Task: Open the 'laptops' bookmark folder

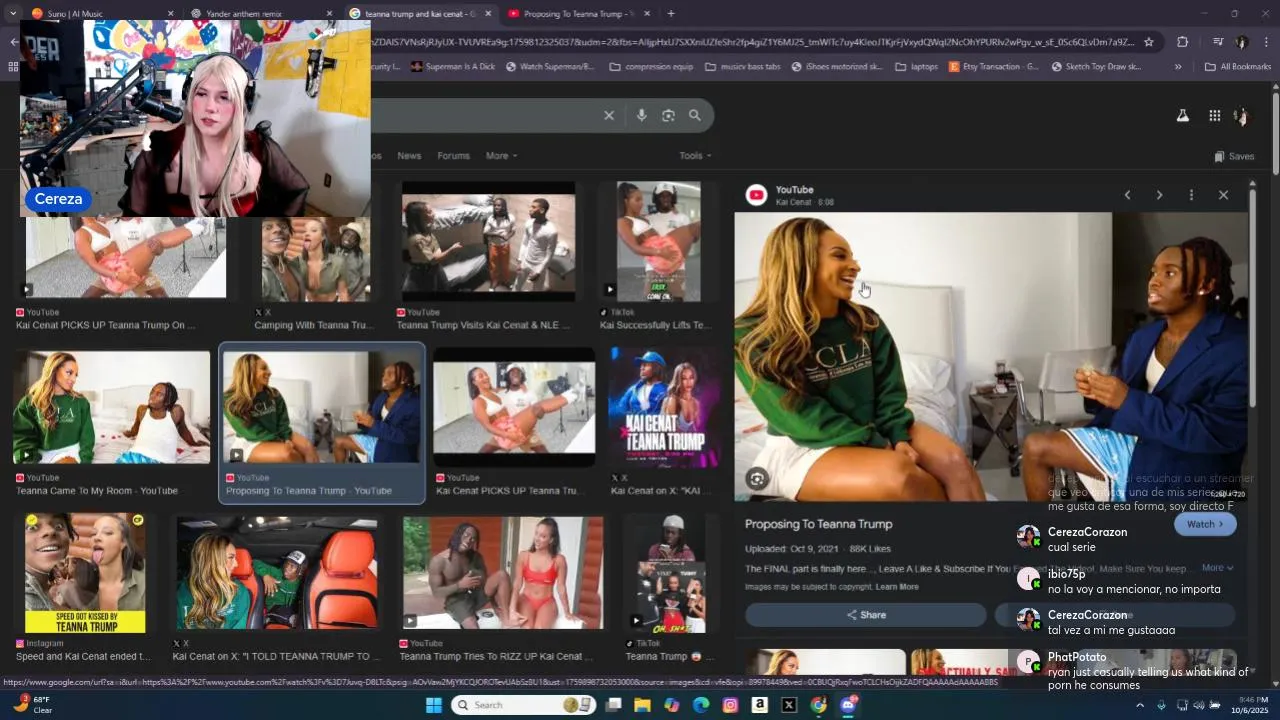Action: [916, 67]
